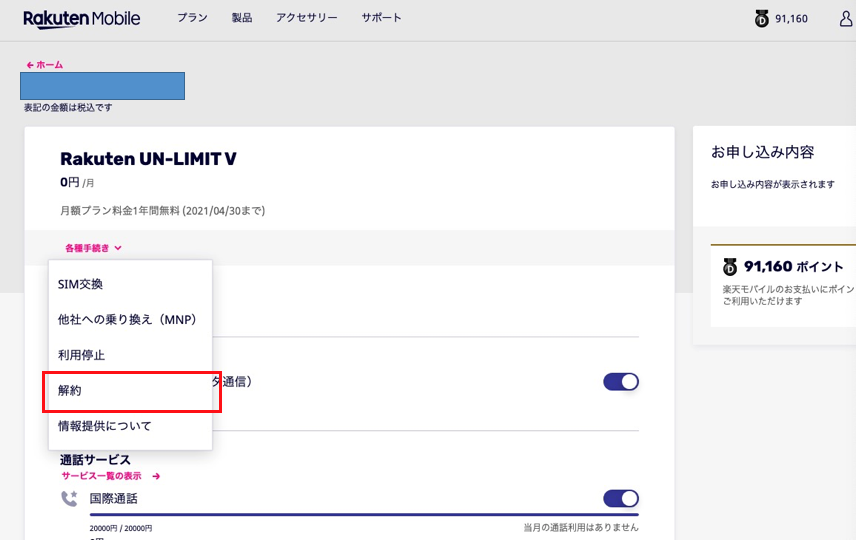Click arrow next to サービス一覧の表示
This screenshot has height=540, width=856.
[x=156, y=476]
